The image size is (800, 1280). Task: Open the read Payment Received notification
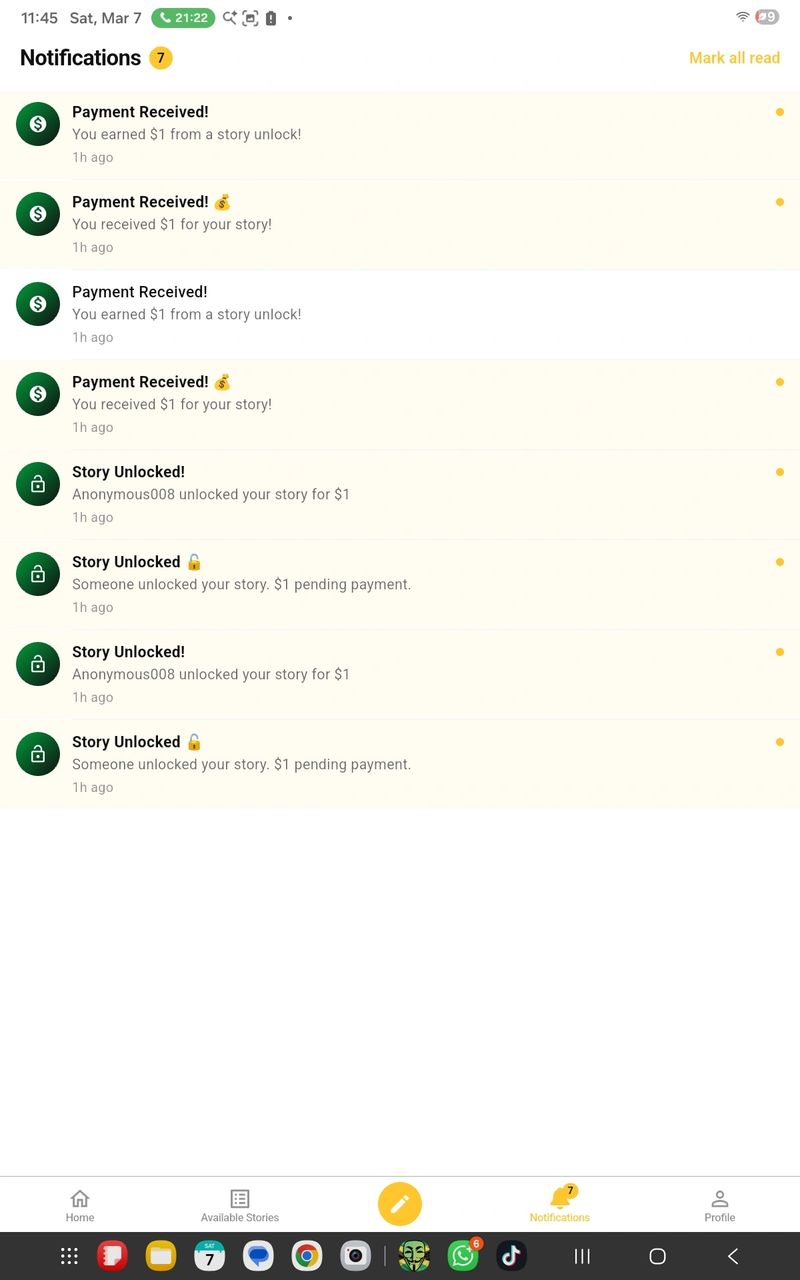[400, 314]
